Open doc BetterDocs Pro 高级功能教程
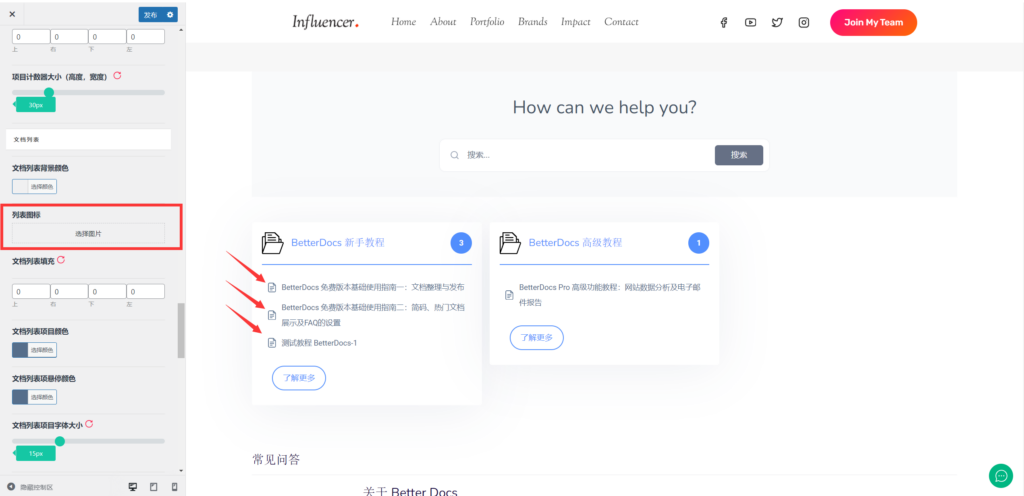 610,295
